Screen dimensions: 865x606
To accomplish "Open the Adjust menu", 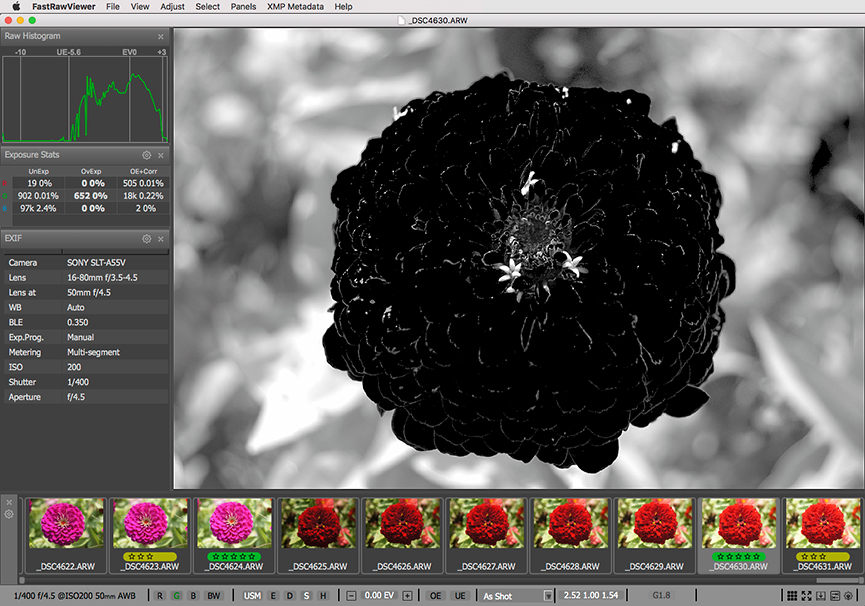I will click(172, 7).
